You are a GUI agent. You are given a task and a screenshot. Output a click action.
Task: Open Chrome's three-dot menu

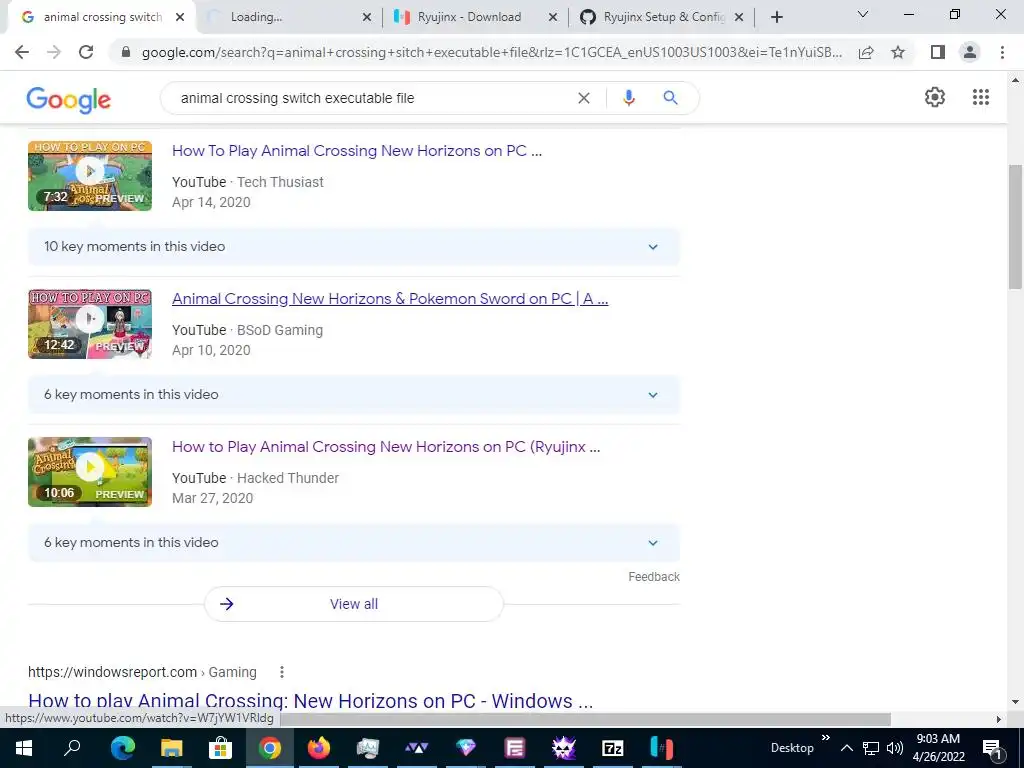1002,52
